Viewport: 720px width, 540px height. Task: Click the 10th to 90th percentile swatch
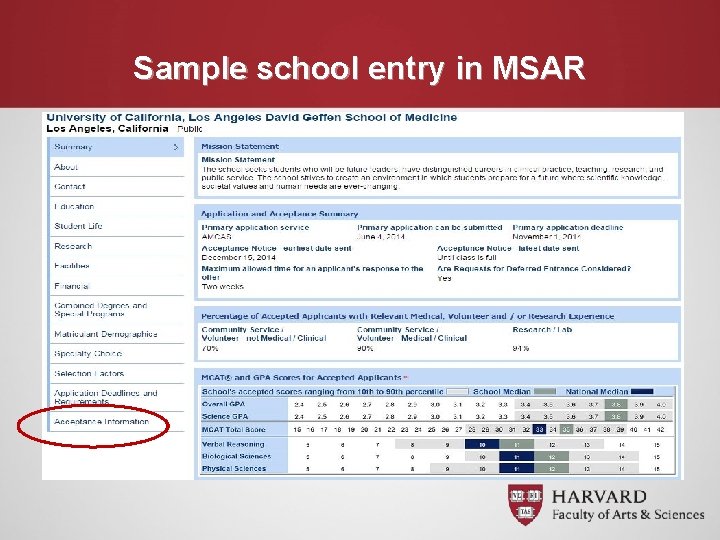coord(457,392)
